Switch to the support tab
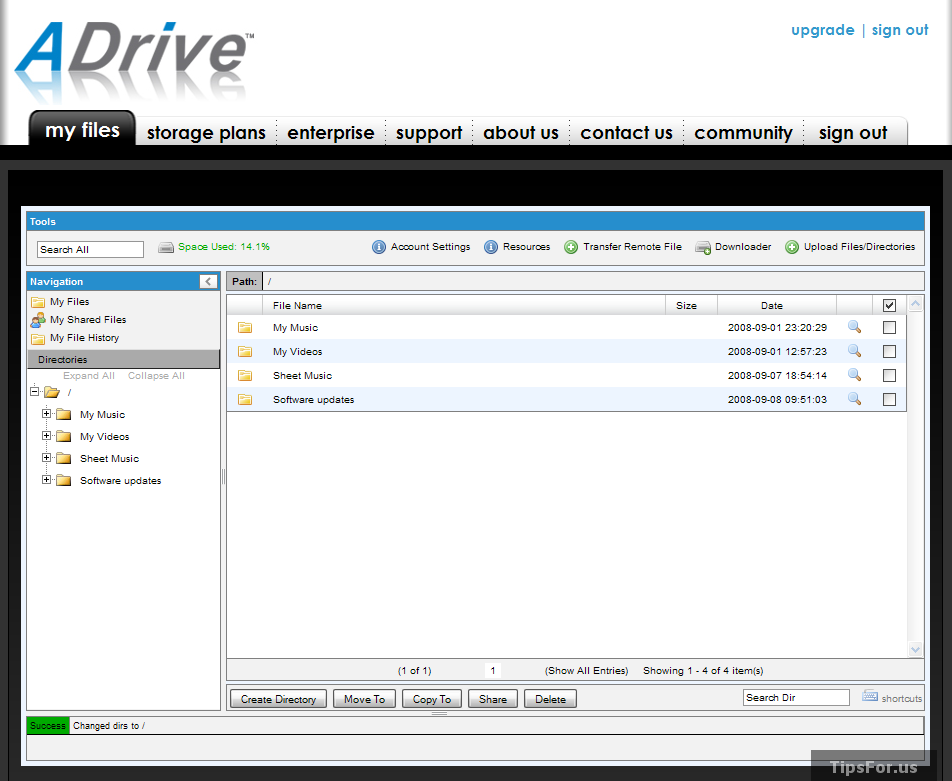Image resolution: width=952 pixels, height=781 pixels. tap(429, 132)
